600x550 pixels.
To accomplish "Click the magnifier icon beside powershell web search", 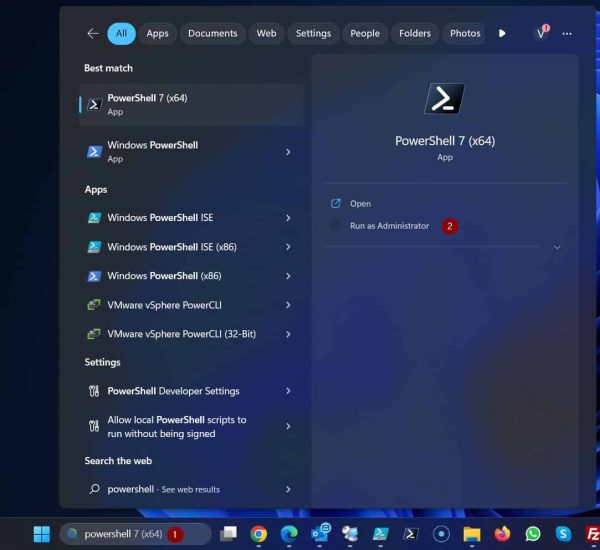I will coord(94,489).
